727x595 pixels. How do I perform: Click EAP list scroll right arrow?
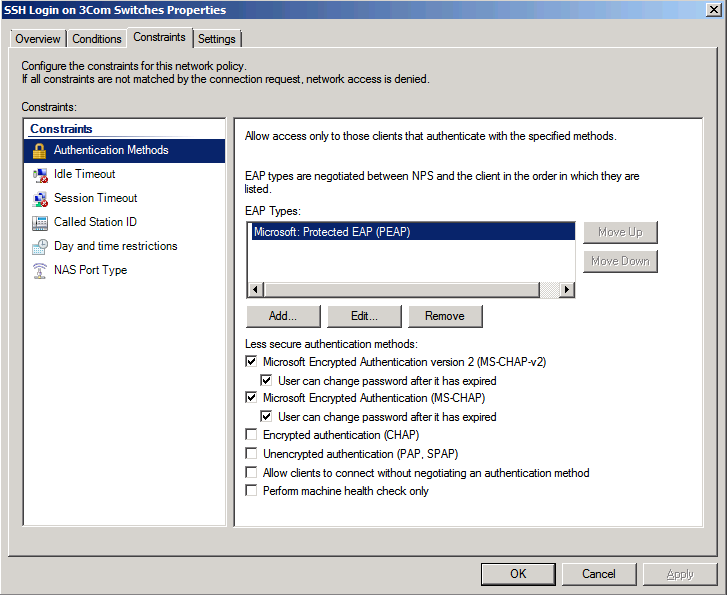[566, 290]
